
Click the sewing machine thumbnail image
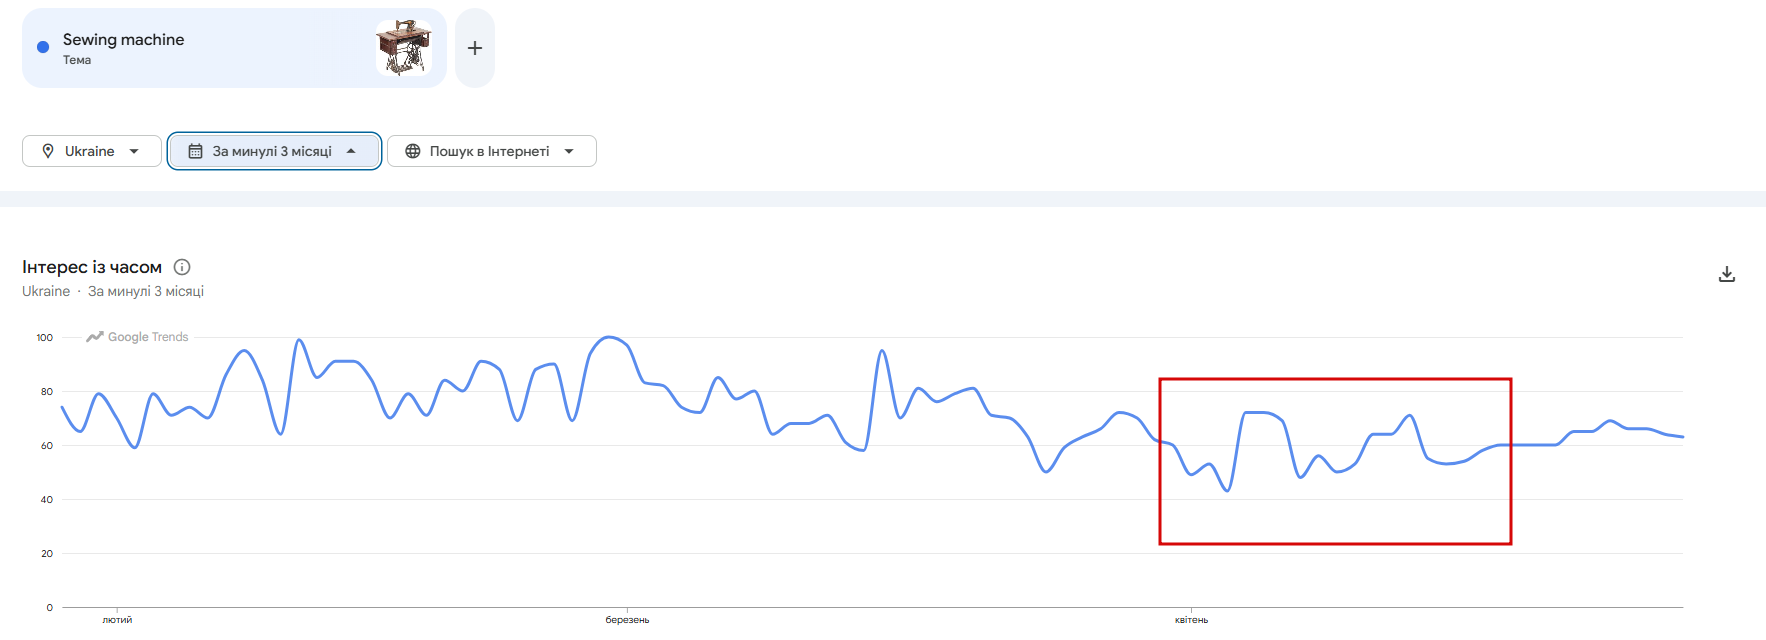pyautogui.click(x=404, y=48)
